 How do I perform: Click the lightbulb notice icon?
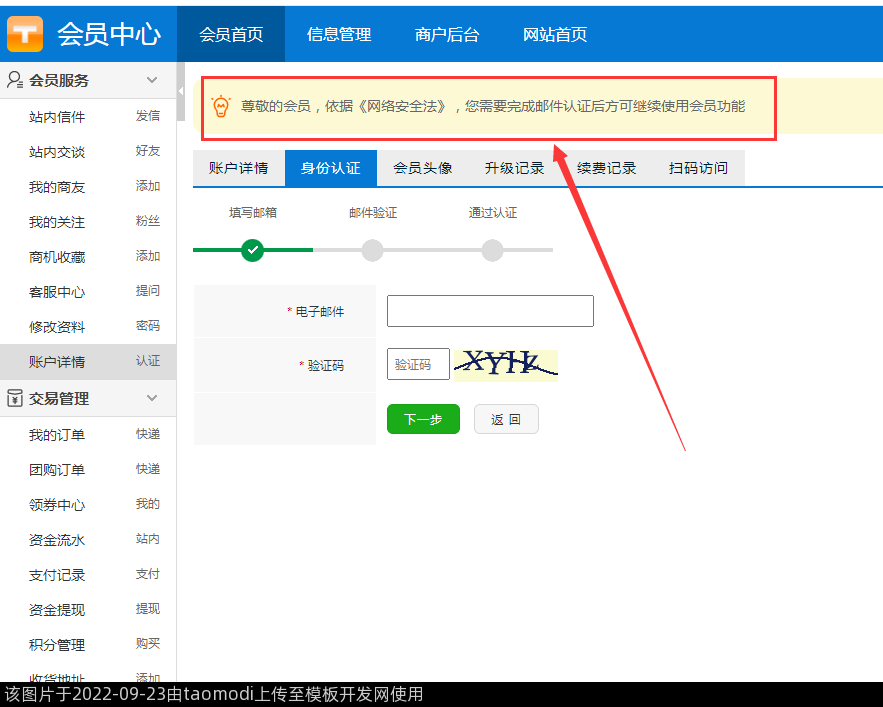coord(221,106)
